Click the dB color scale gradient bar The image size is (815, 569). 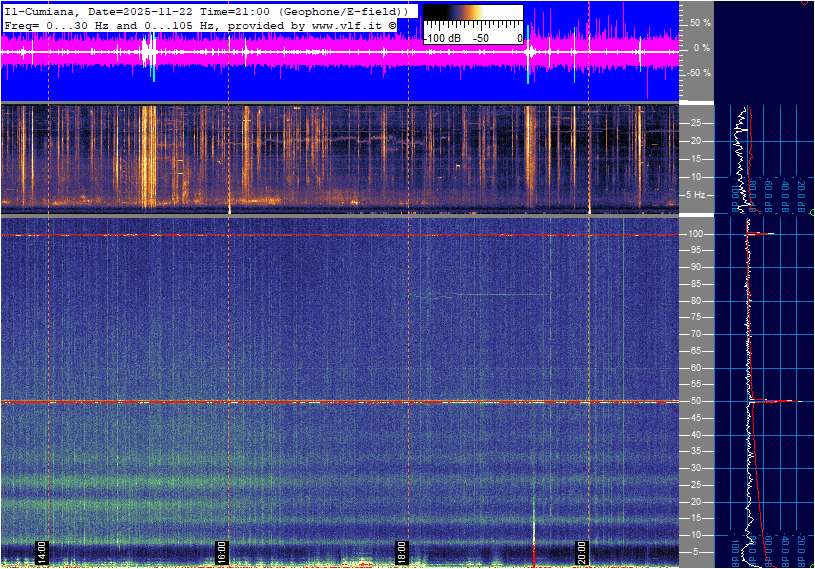click(472, 14)
